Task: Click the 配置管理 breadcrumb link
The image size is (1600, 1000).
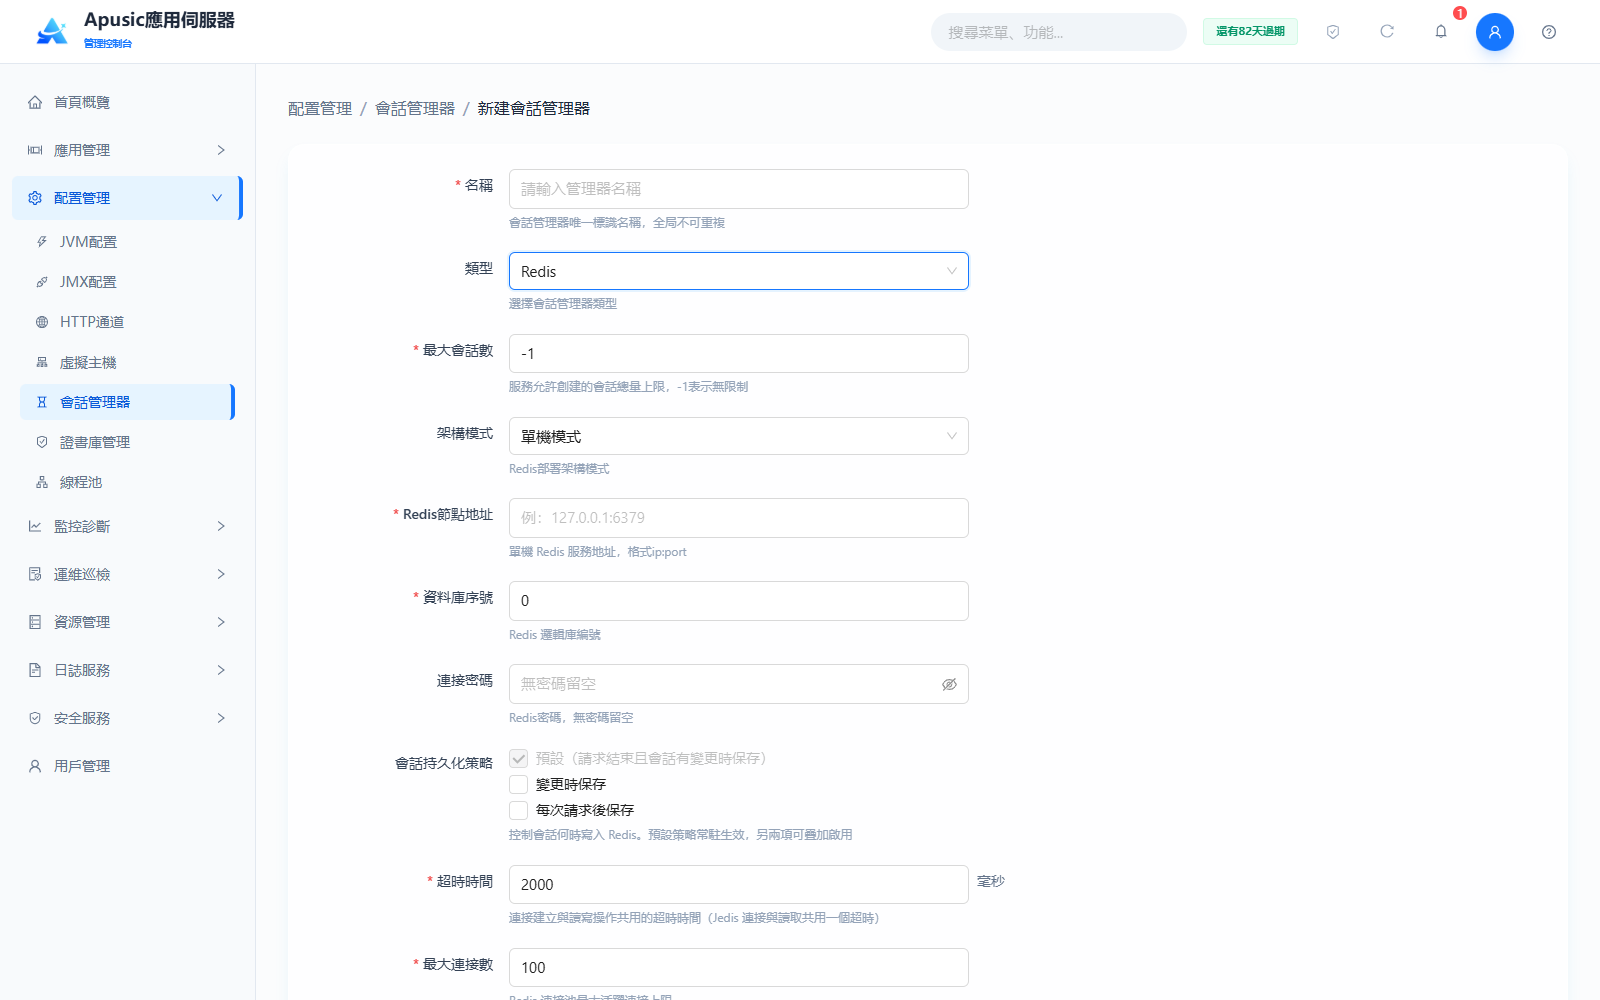Action: coord(320,108)
